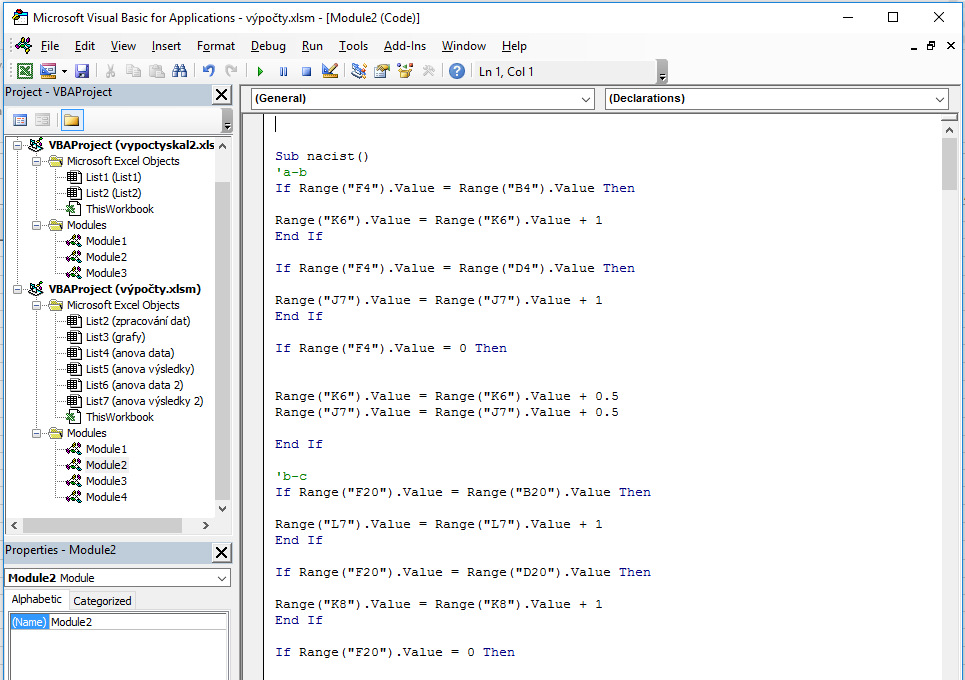Open the Tools menu
The height and width of the screenshot is (680, 965).
tap(353, 46)
